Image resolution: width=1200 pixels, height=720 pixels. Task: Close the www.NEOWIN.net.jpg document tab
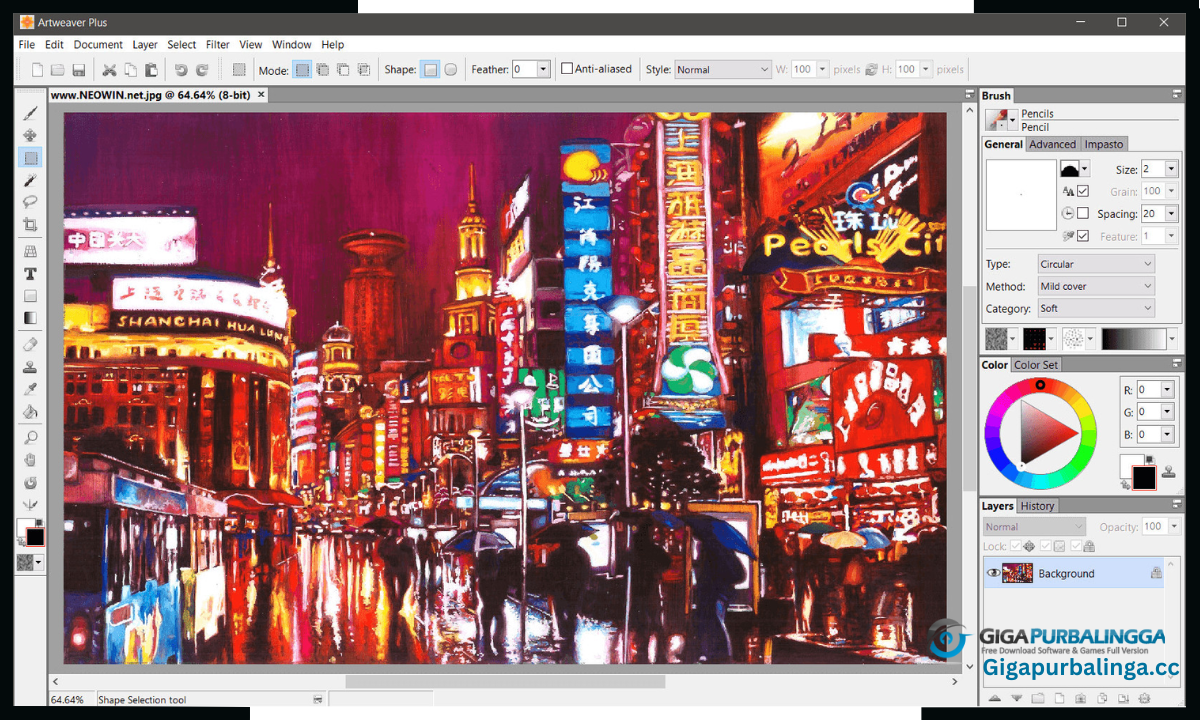[x=261, y=95]
